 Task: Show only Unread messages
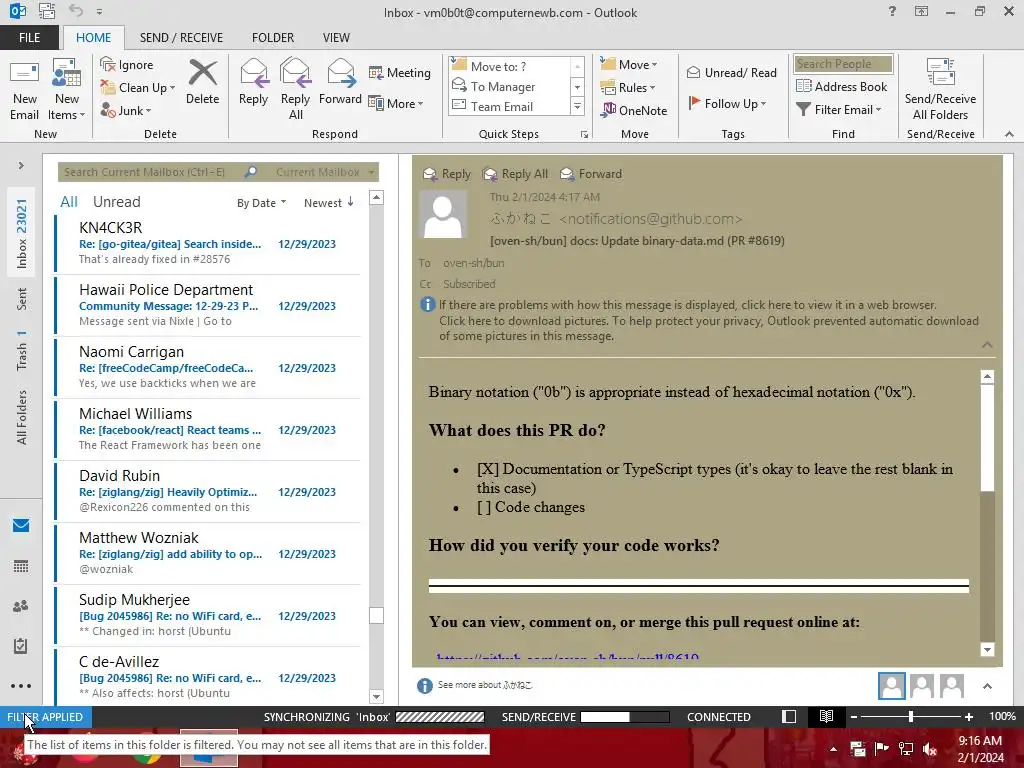tap(117, 202)
